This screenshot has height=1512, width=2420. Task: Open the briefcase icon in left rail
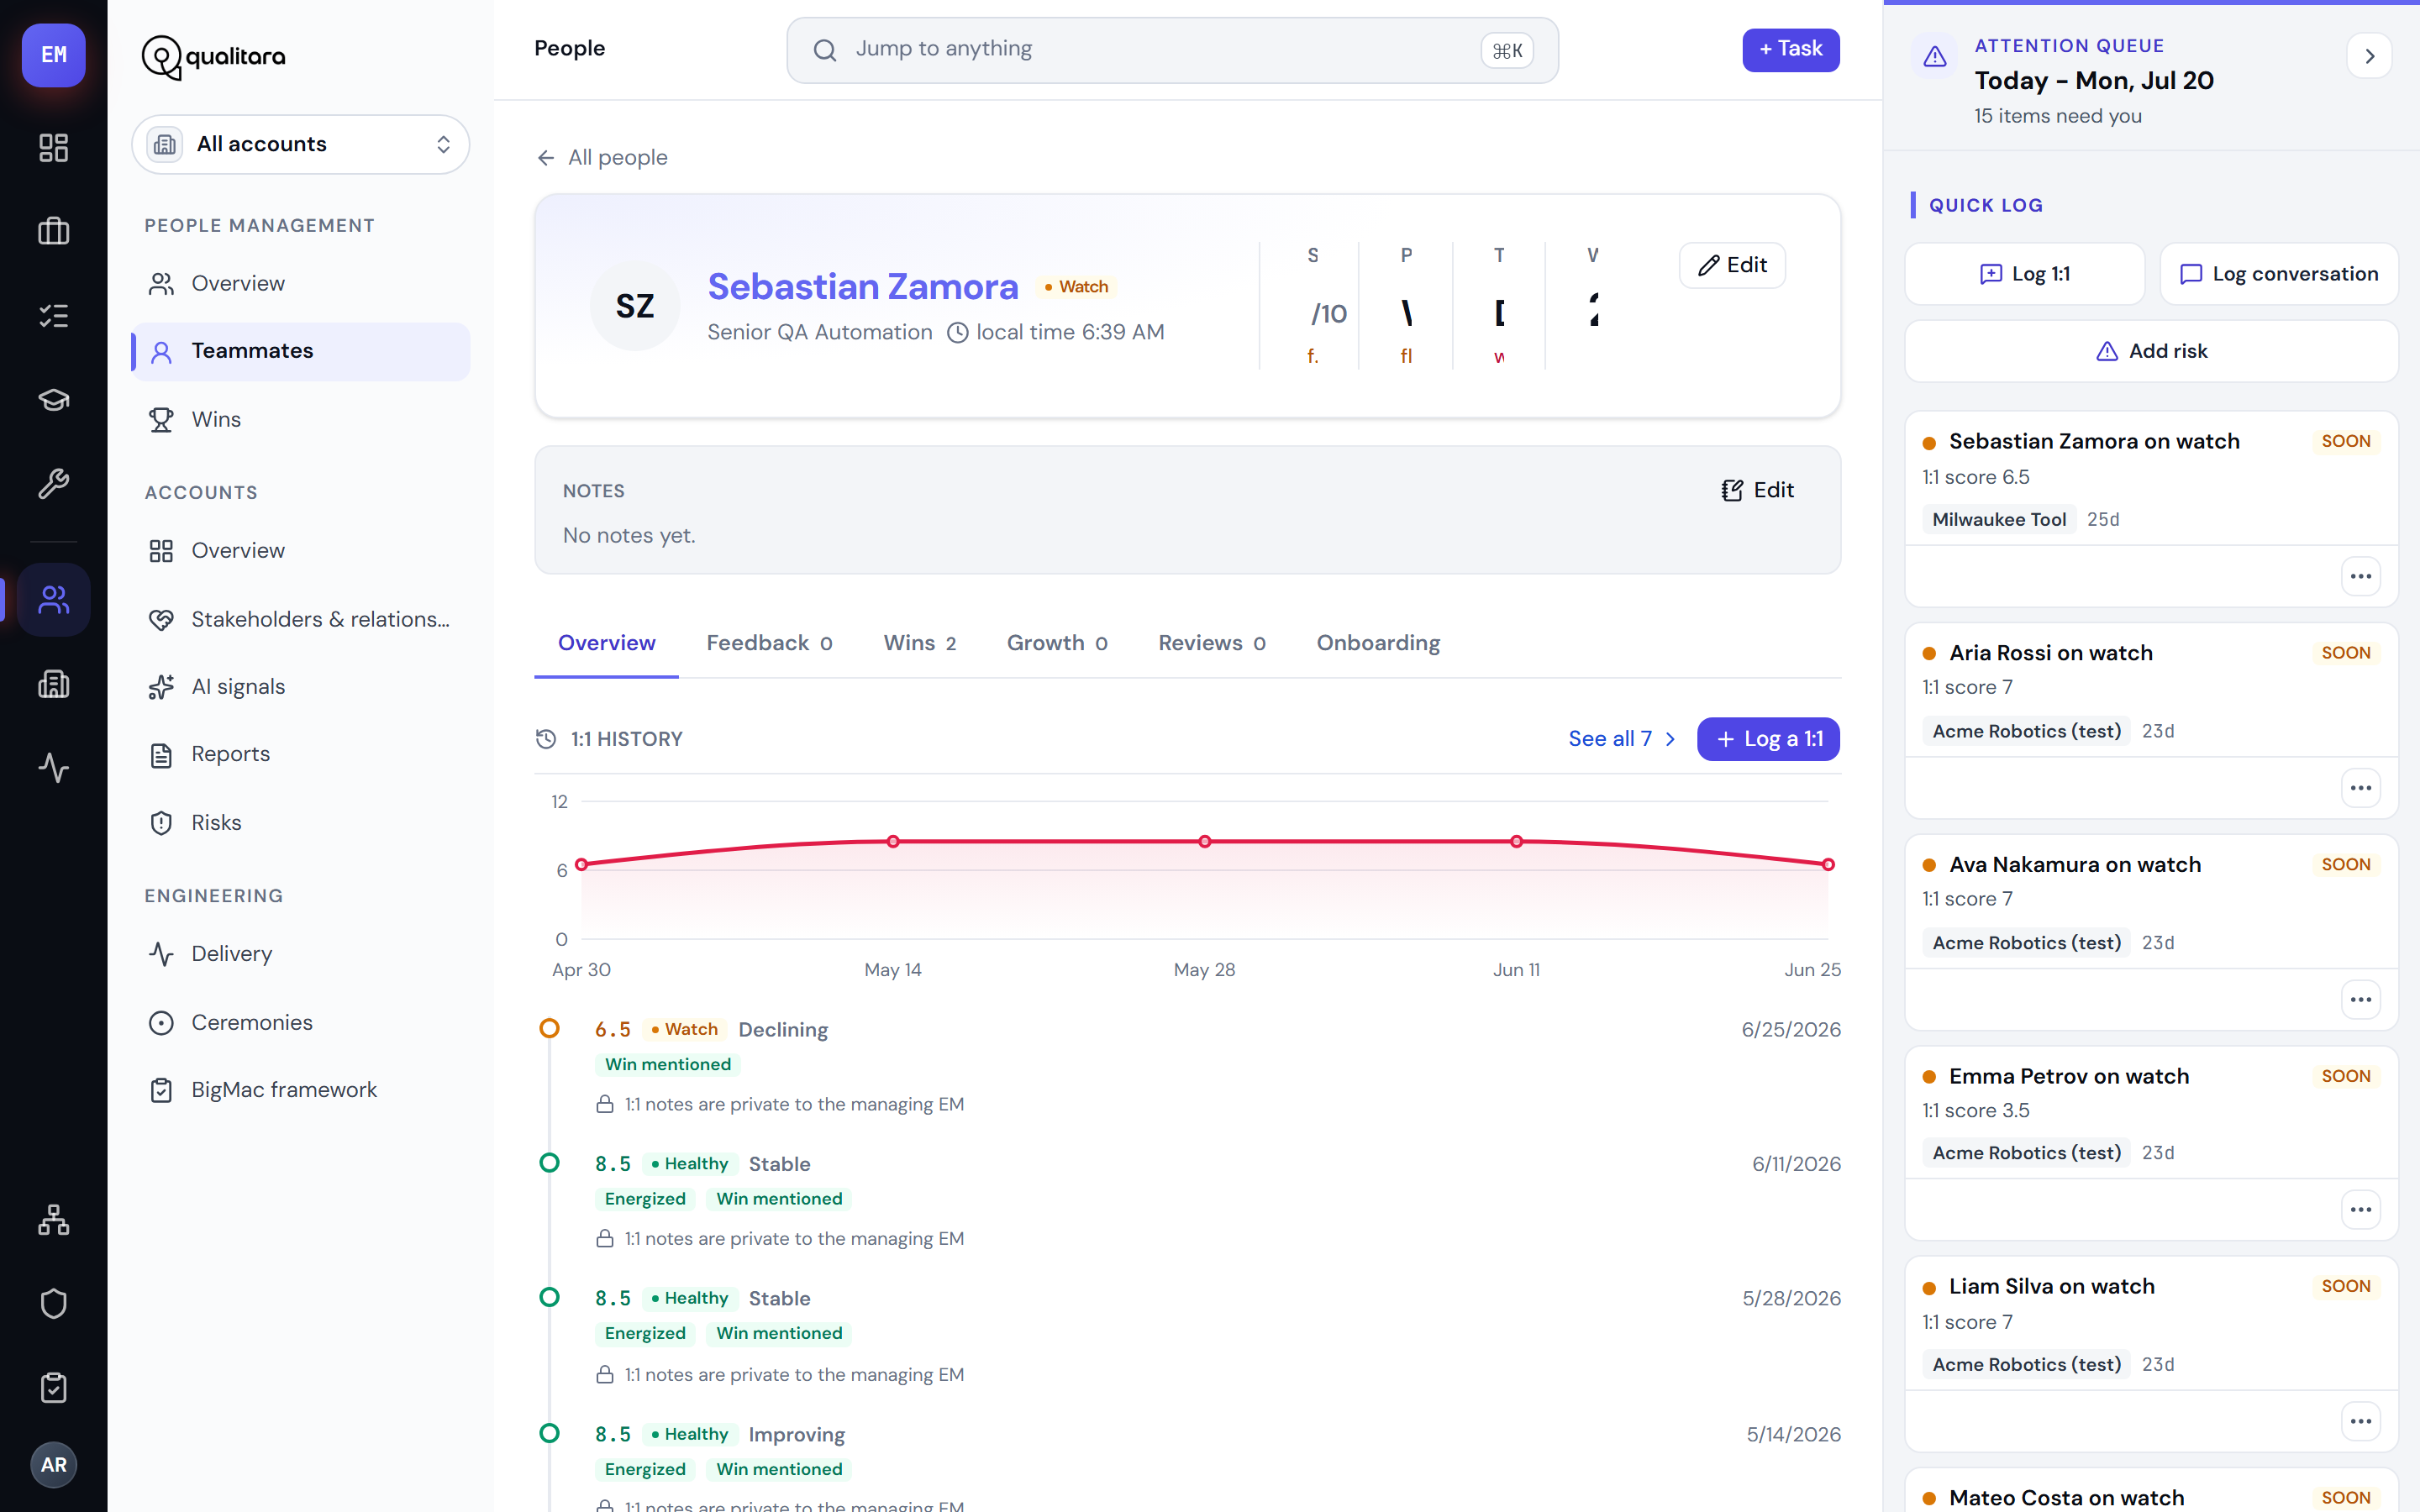53,232
